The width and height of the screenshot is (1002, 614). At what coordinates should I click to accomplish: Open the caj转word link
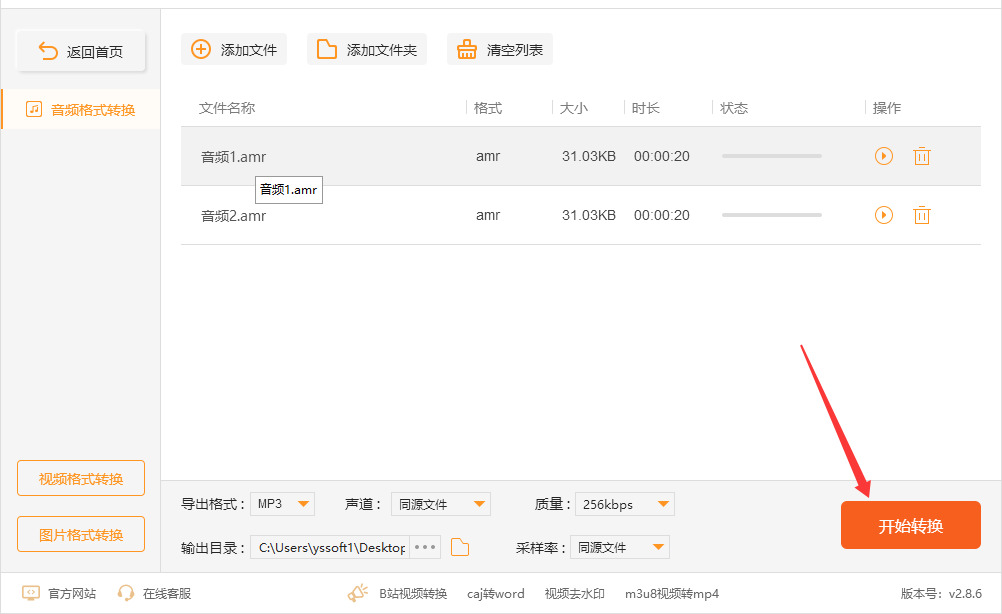click(x=495, y=594)
